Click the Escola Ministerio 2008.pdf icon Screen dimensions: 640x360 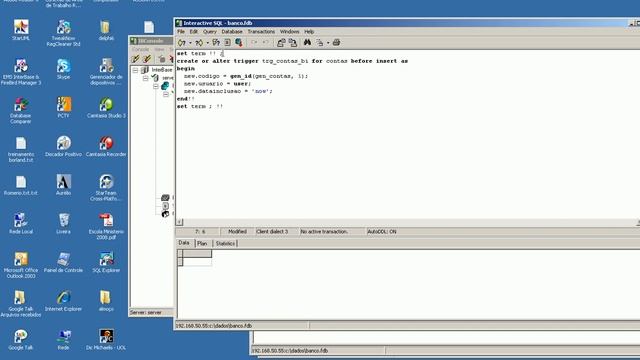click(x=106, y=226)
